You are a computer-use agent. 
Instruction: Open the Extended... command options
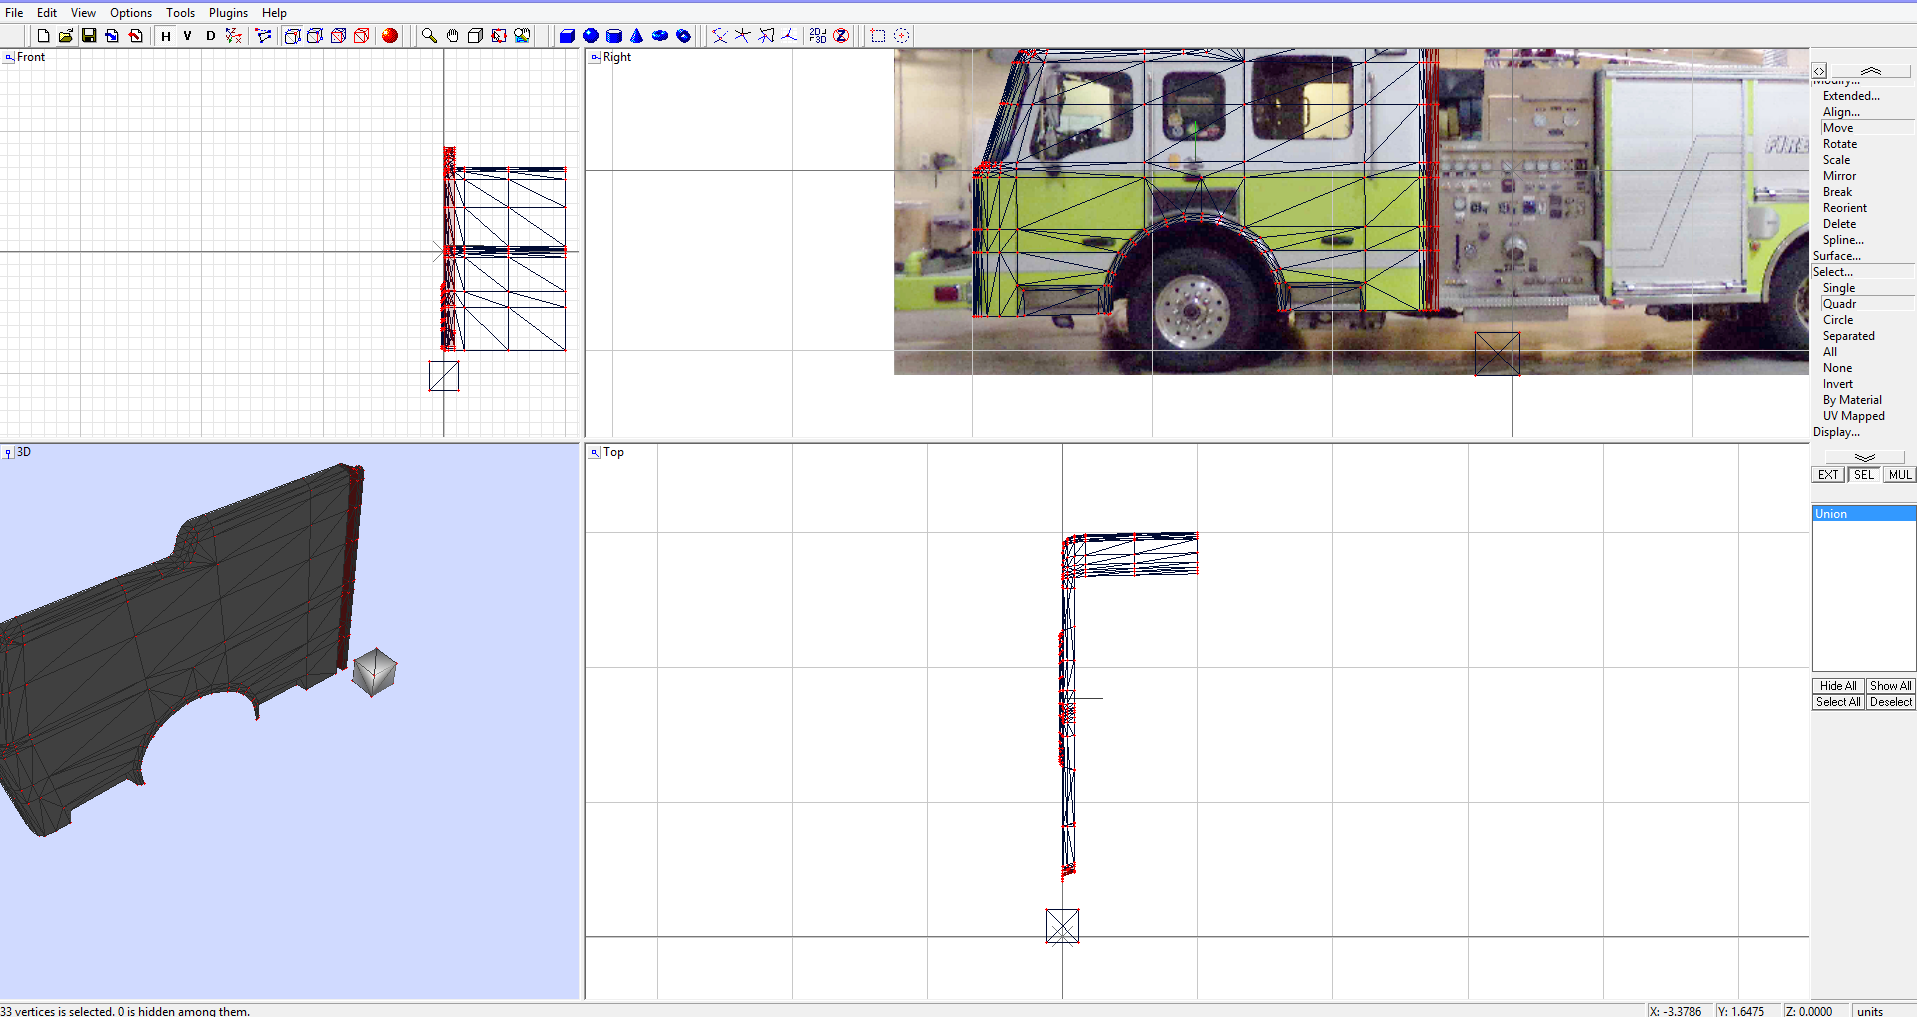(x=1851, y=95)
